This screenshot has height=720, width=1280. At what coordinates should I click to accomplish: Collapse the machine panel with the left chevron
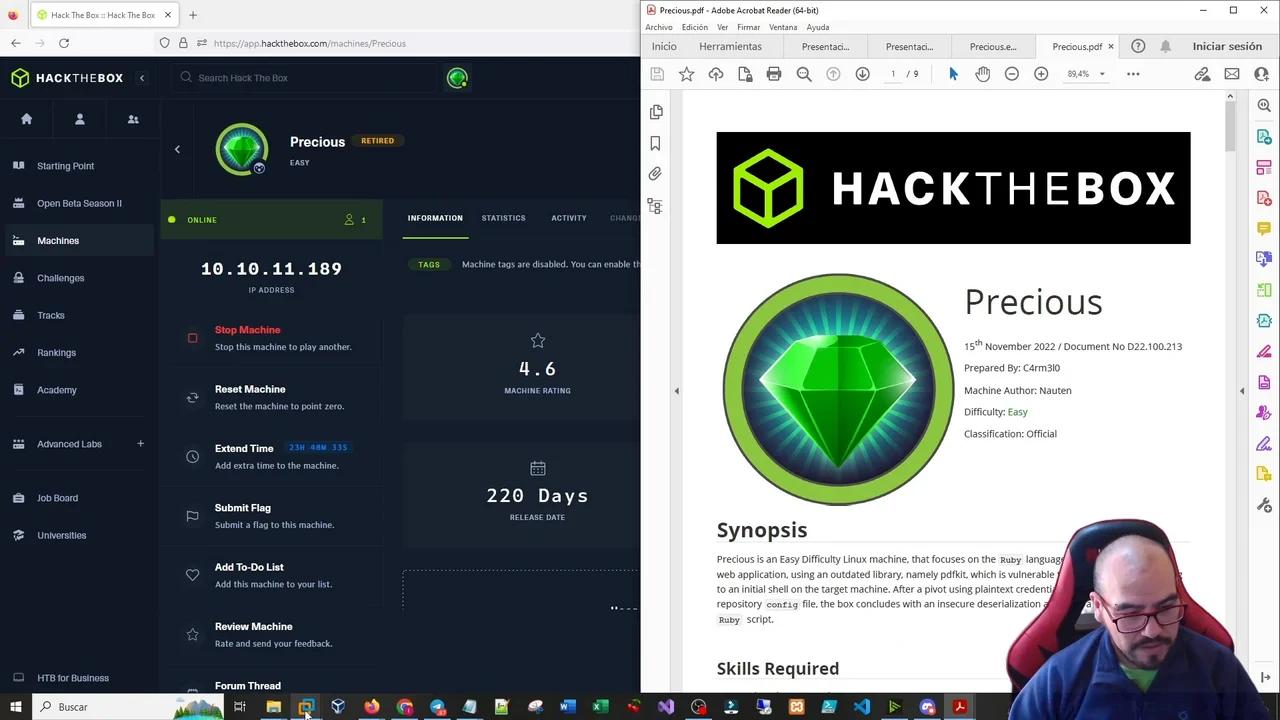coord(177,148)
